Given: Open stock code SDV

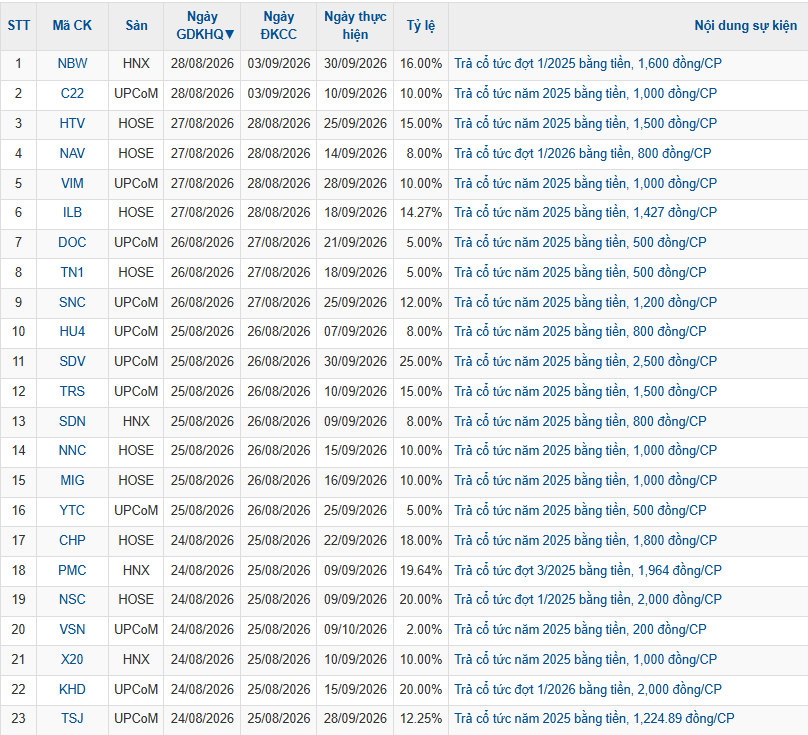Looking at the screenshot, I should pyautogui.click(x=72, y=361).
